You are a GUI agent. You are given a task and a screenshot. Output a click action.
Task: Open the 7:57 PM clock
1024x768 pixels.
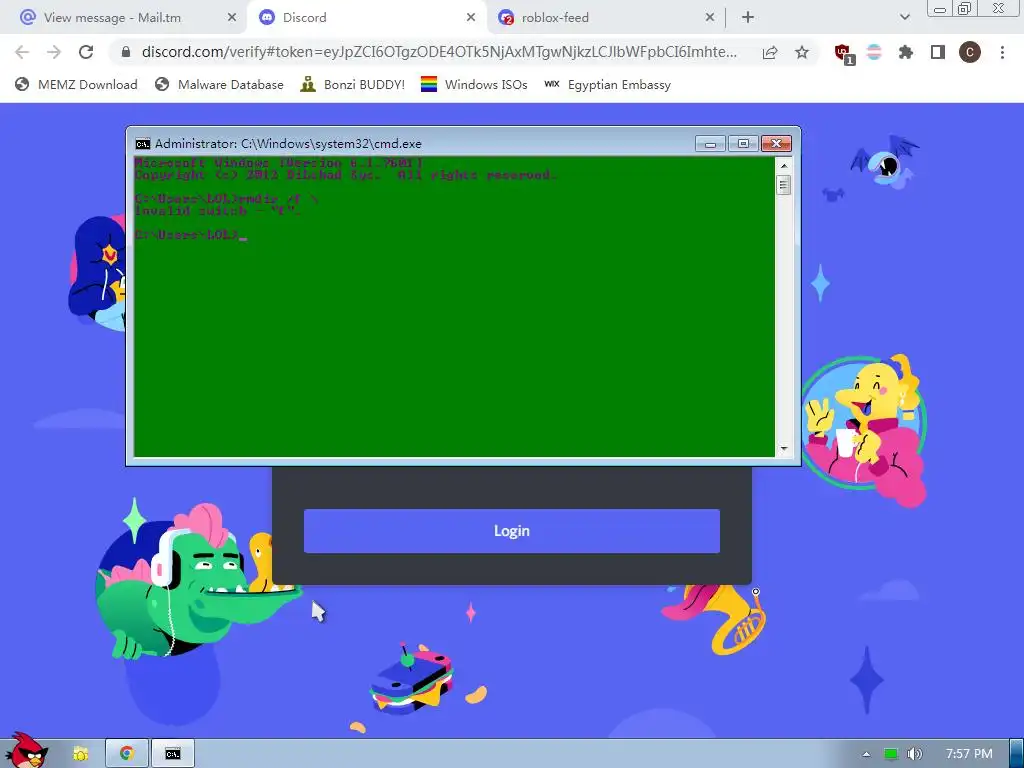[x=969, y=754]
